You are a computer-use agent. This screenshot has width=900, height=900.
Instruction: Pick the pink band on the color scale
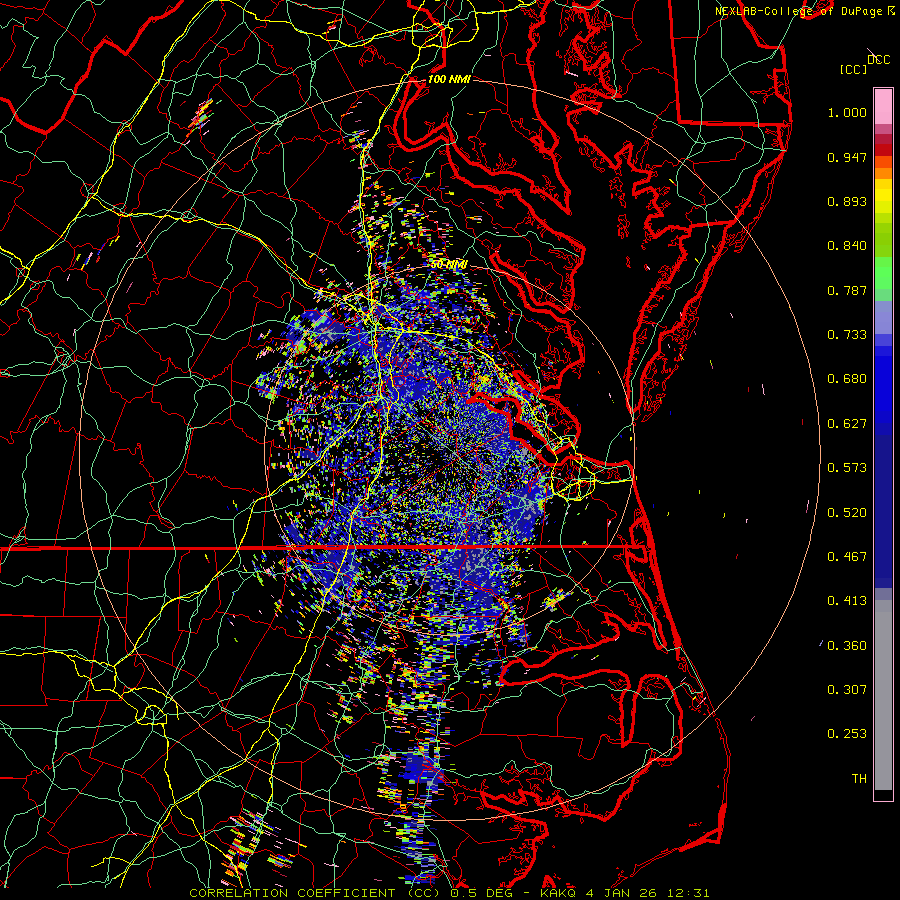click(883, 106)
